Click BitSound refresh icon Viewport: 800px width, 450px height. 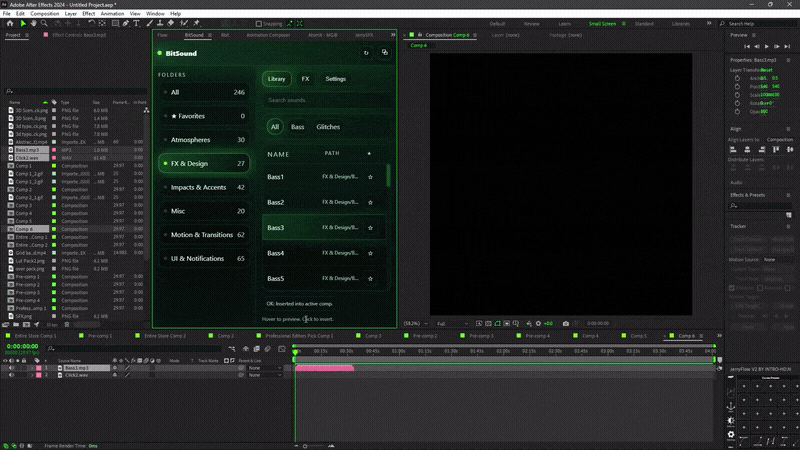point(366,53)
